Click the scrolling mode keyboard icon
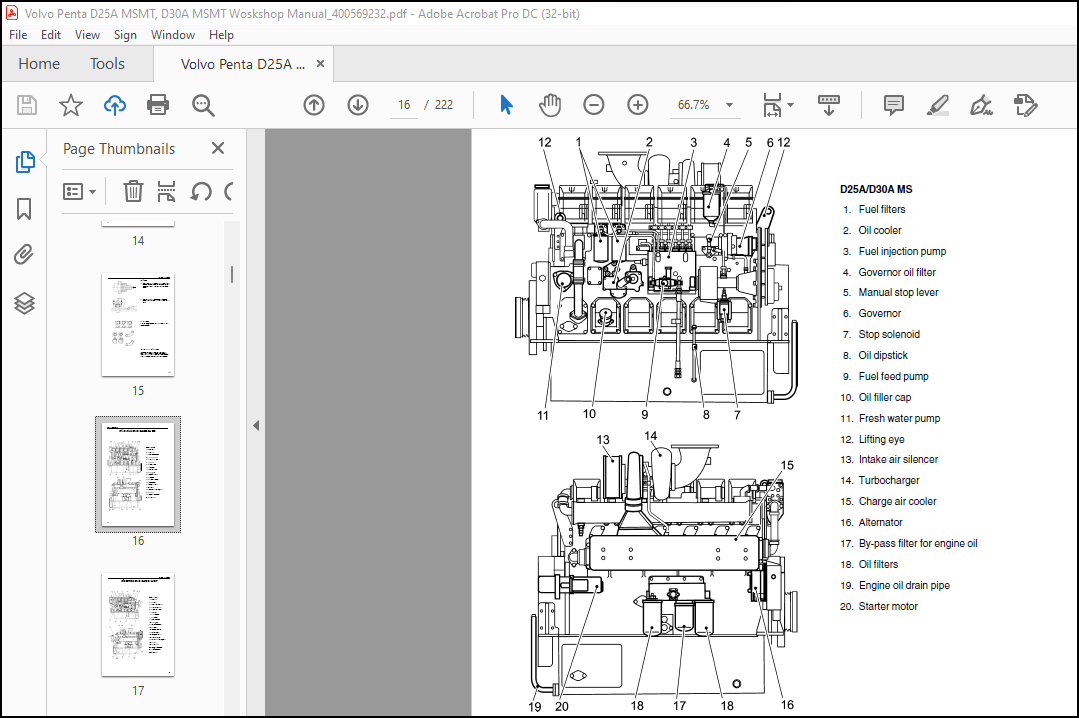The image size is (1079, 718). pyautogui.click(x=829, y=105)
